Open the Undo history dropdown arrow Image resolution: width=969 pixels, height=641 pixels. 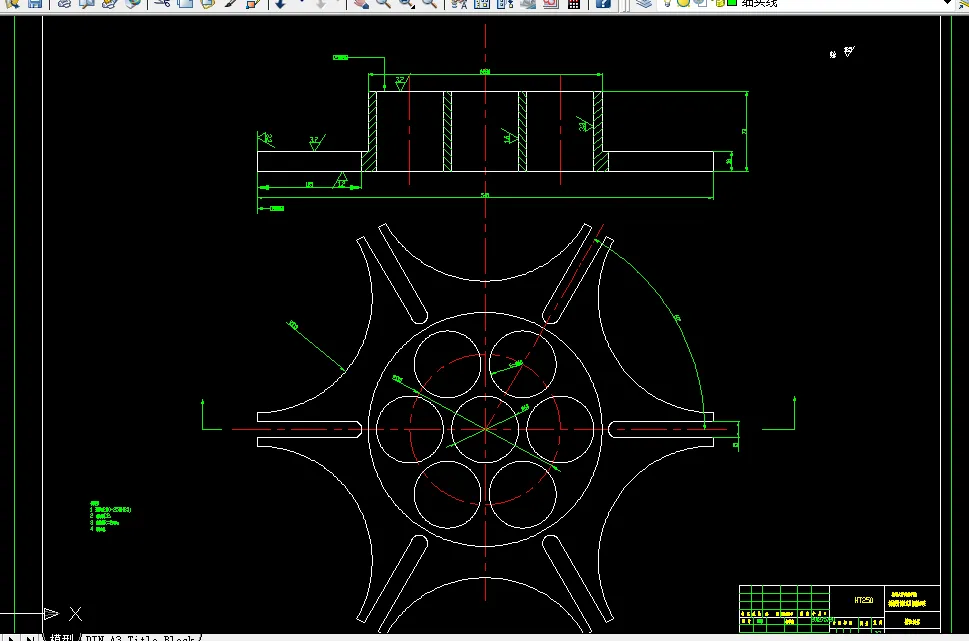[x=302, y=3]
